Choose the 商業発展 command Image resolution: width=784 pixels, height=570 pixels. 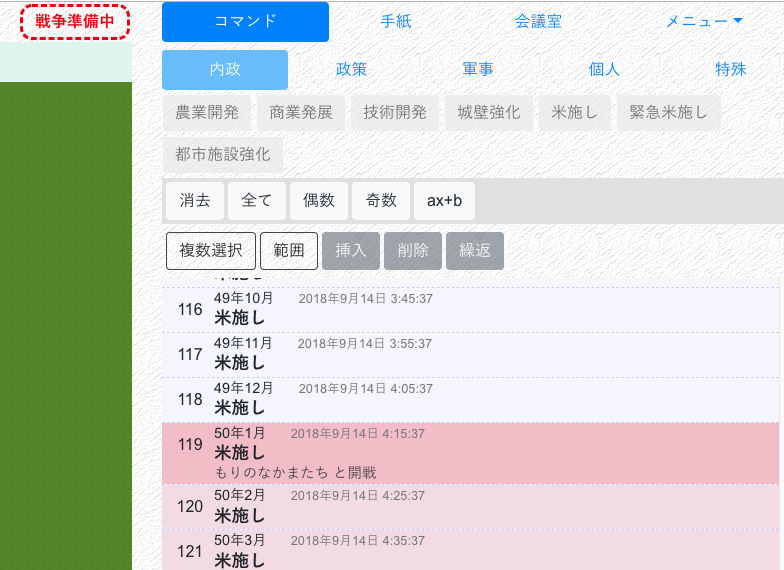[301, 113]
